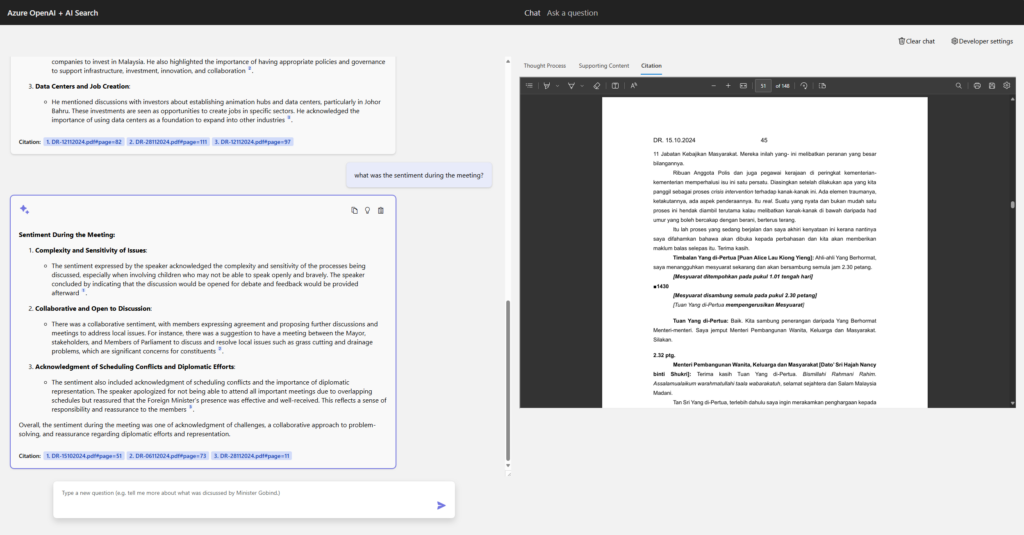Select the PDF highlight tool
The image size is (1024, 535).
[547, 86]
